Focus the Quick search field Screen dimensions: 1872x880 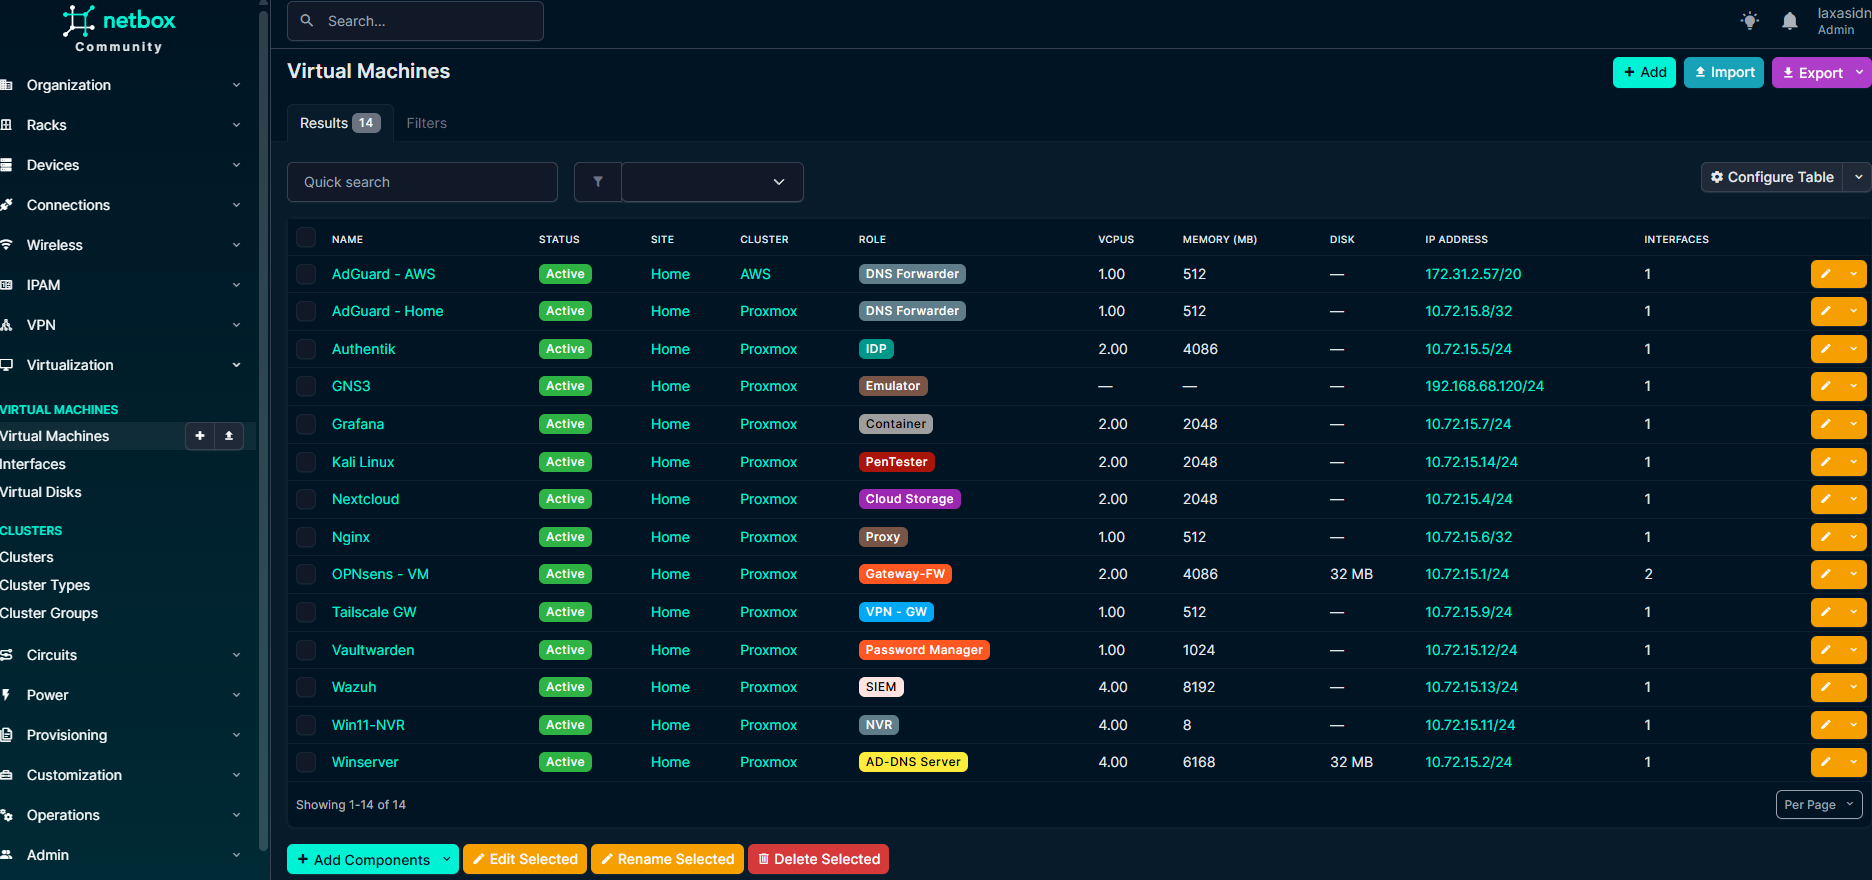pos(422,182)
